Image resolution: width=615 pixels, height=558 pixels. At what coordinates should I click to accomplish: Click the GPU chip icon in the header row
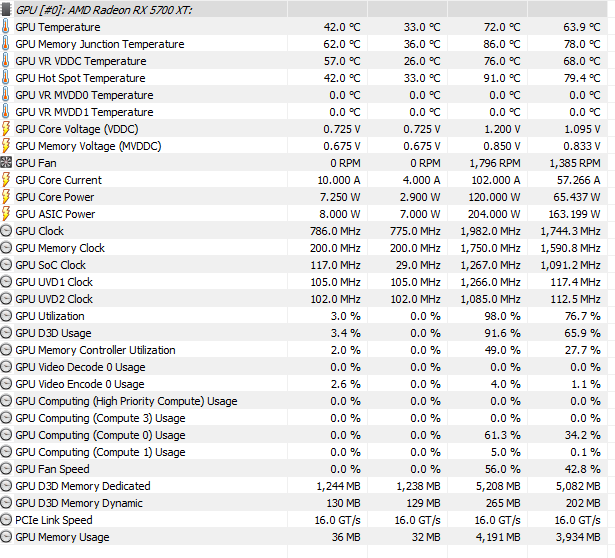pos(6,9)
